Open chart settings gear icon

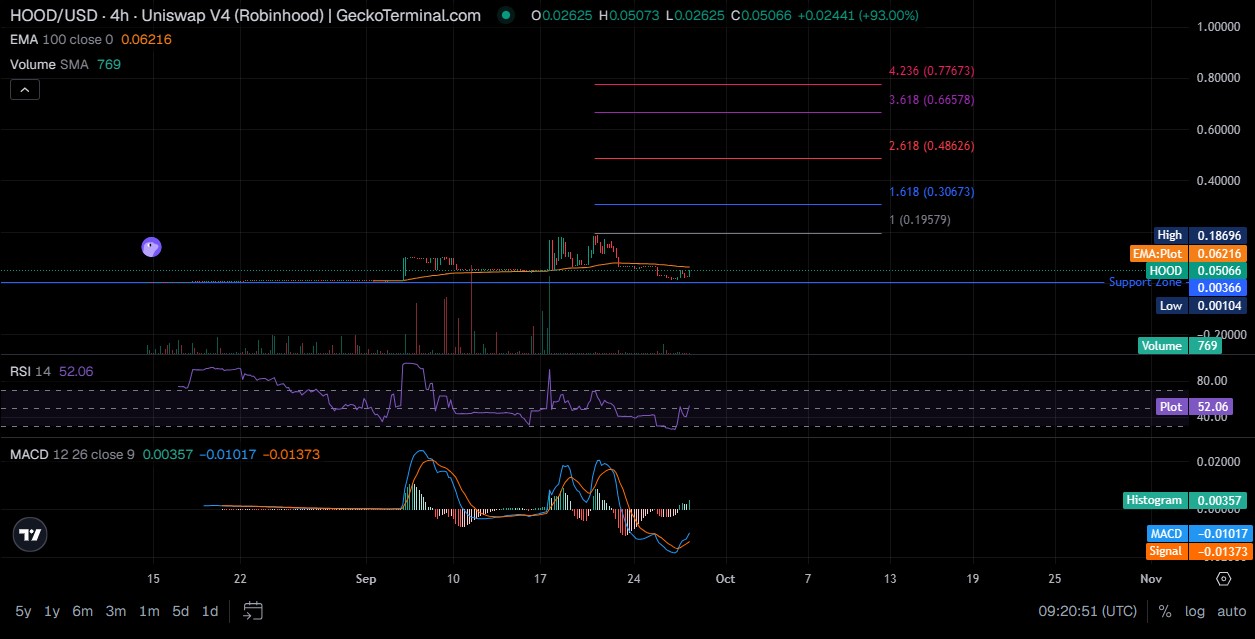pyautogui.click(x=1223, y=578)
